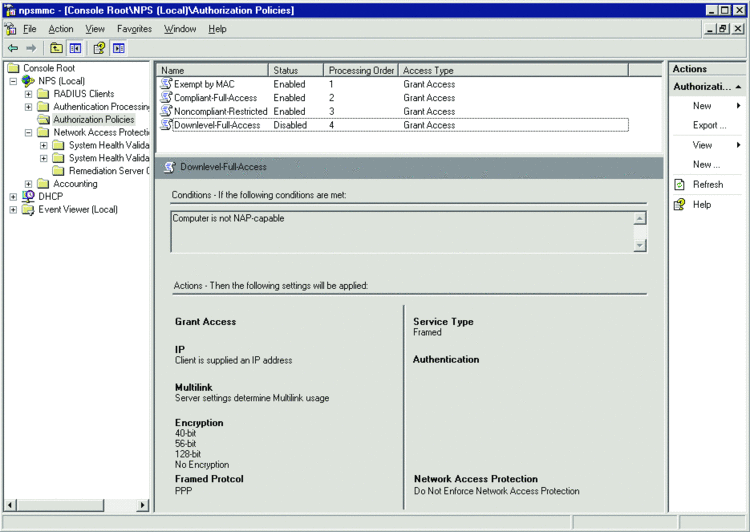Select the Noncompliant-Restricted policy row

[x=220, y=111]
